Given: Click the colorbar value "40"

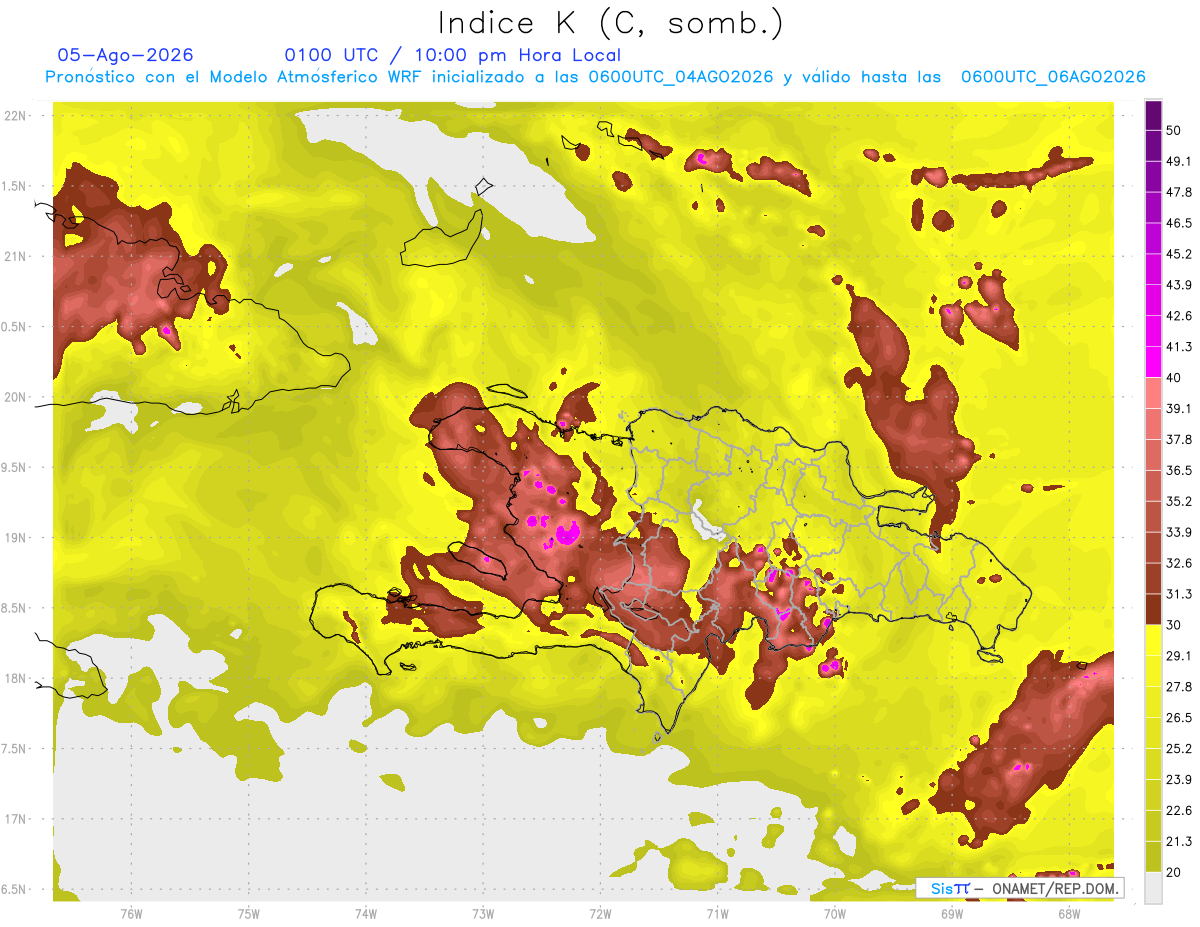Looking at the screenshot, I should pos(1175,378).
